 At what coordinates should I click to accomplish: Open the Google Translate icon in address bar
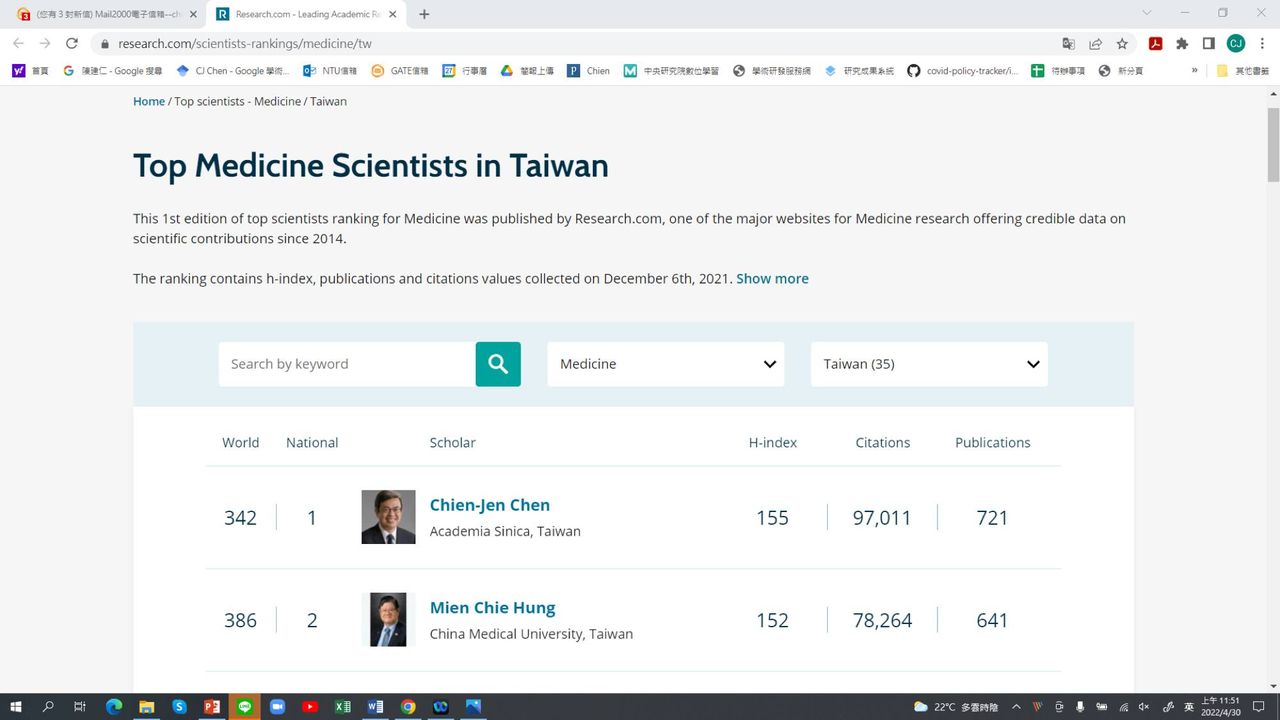point(1069,43)
